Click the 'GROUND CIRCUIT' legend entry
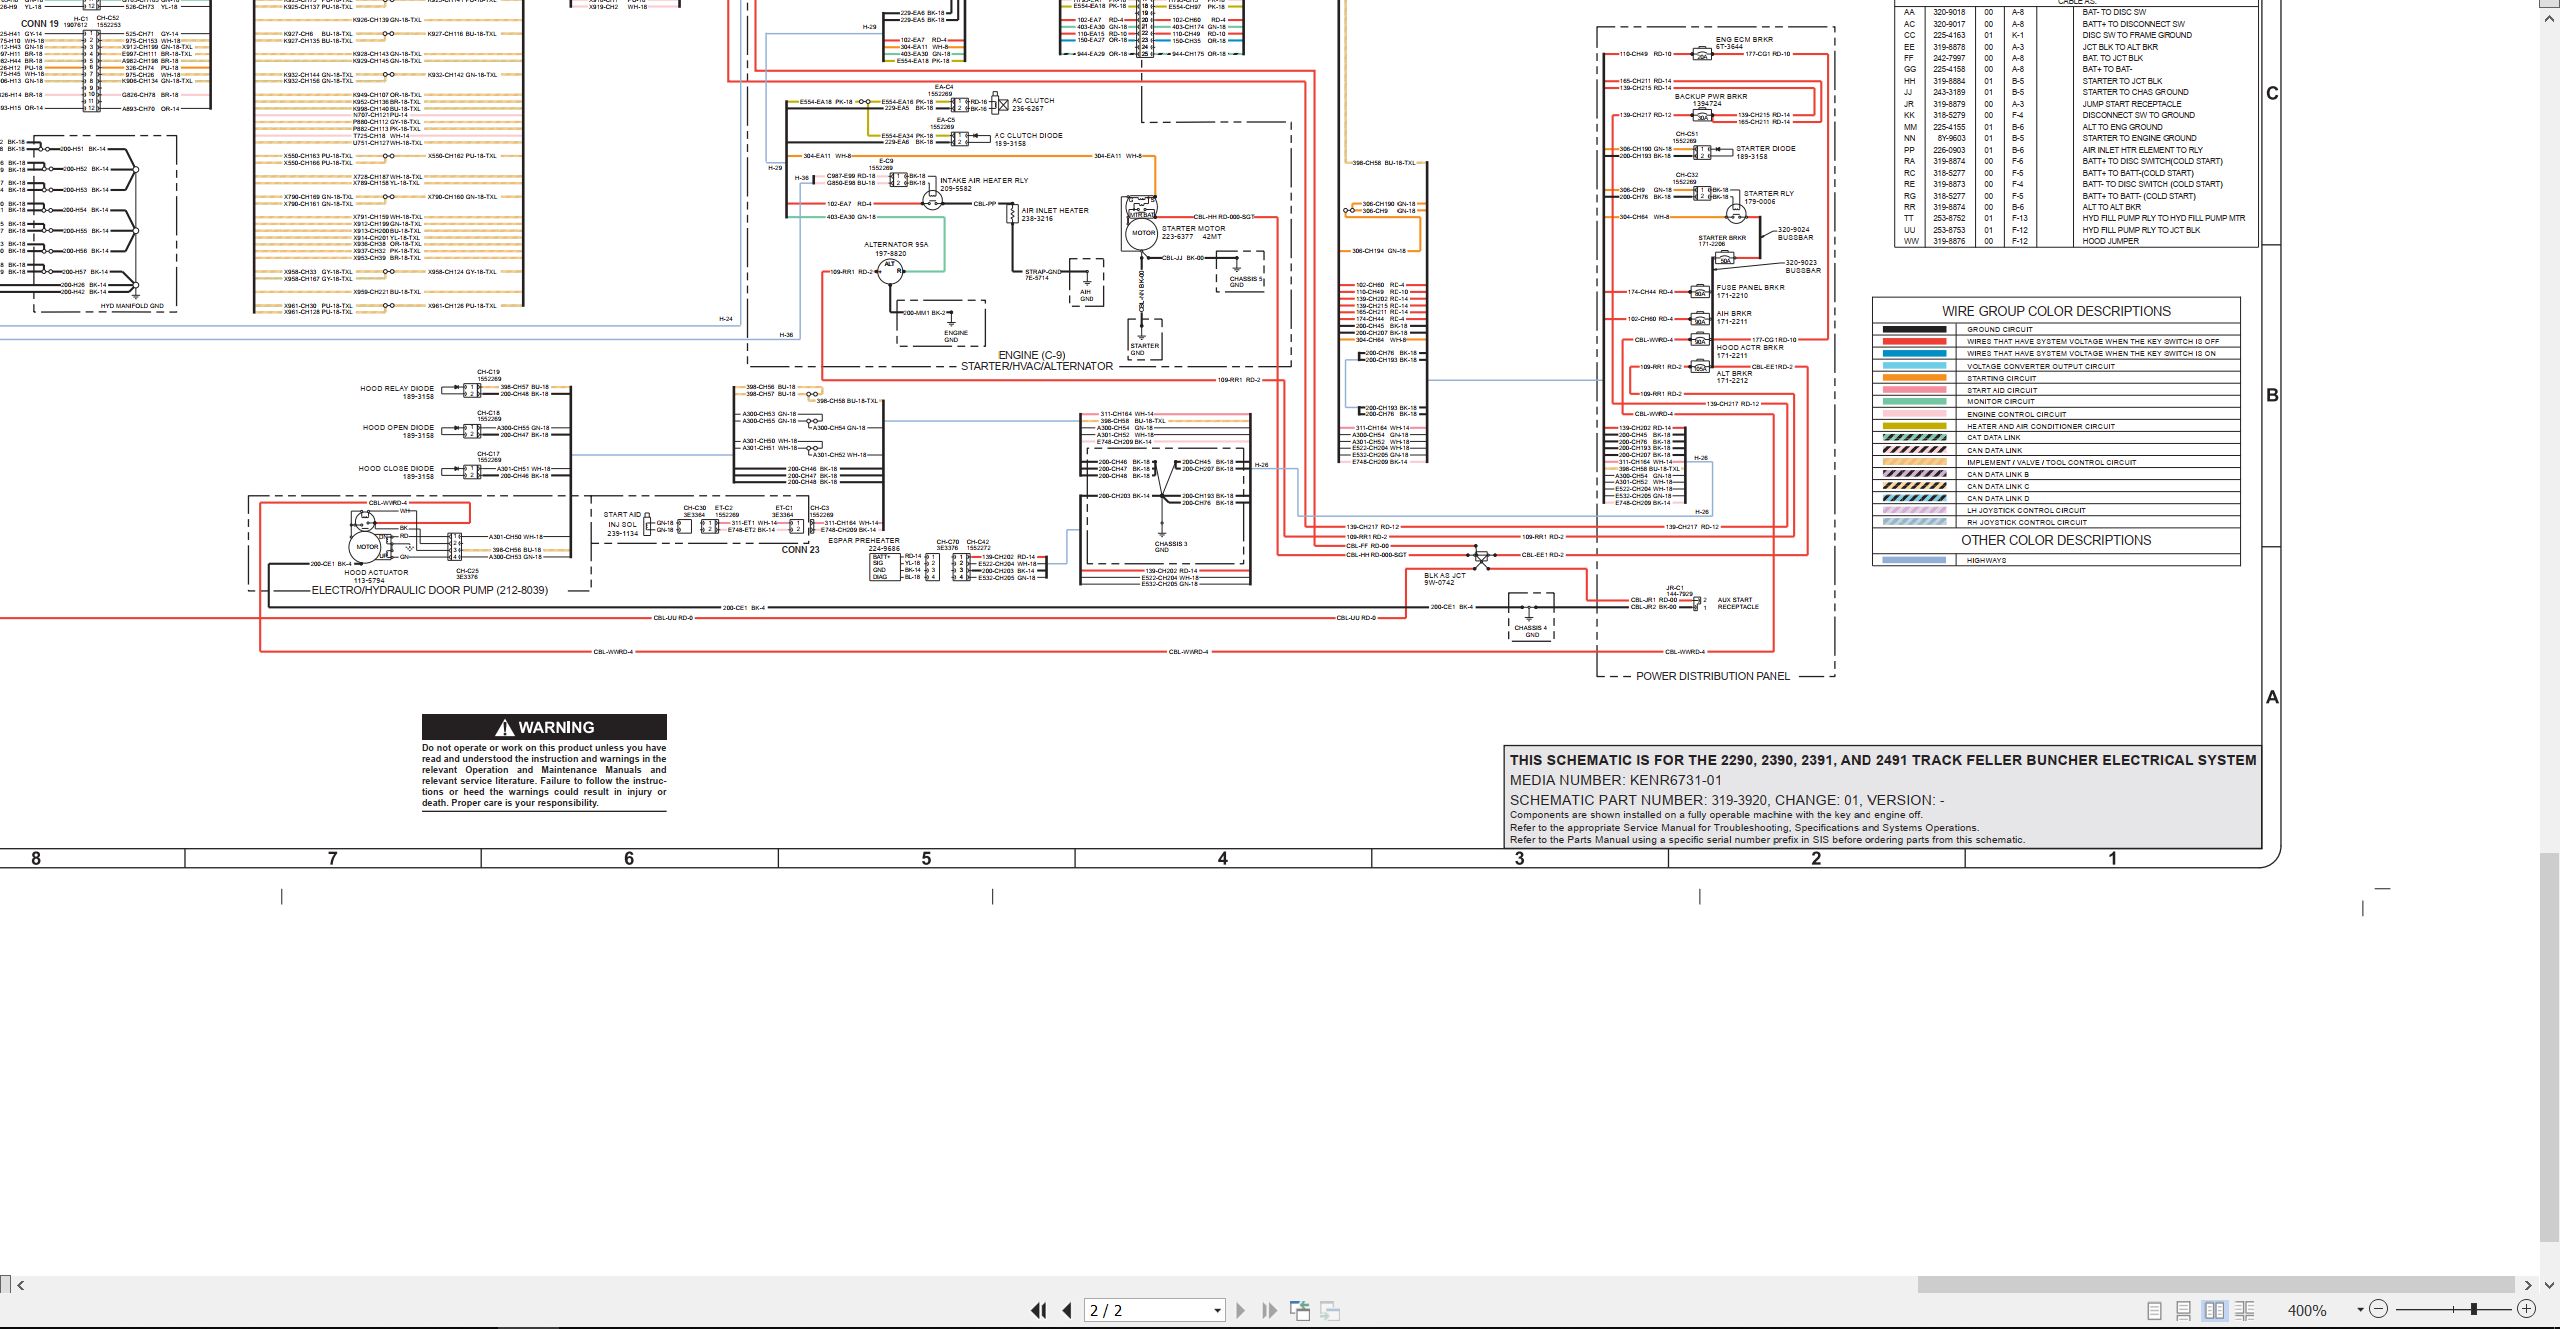The width and height of the screenshot is (2560, 1329). tap(2000, 329)
